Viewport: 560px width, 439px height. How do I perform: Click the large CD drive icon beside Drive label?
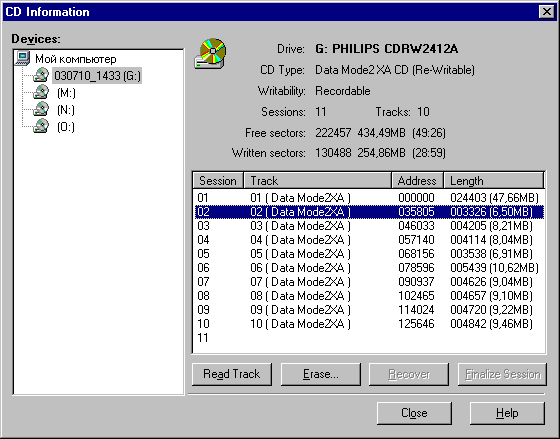click(x=210, y=54)
